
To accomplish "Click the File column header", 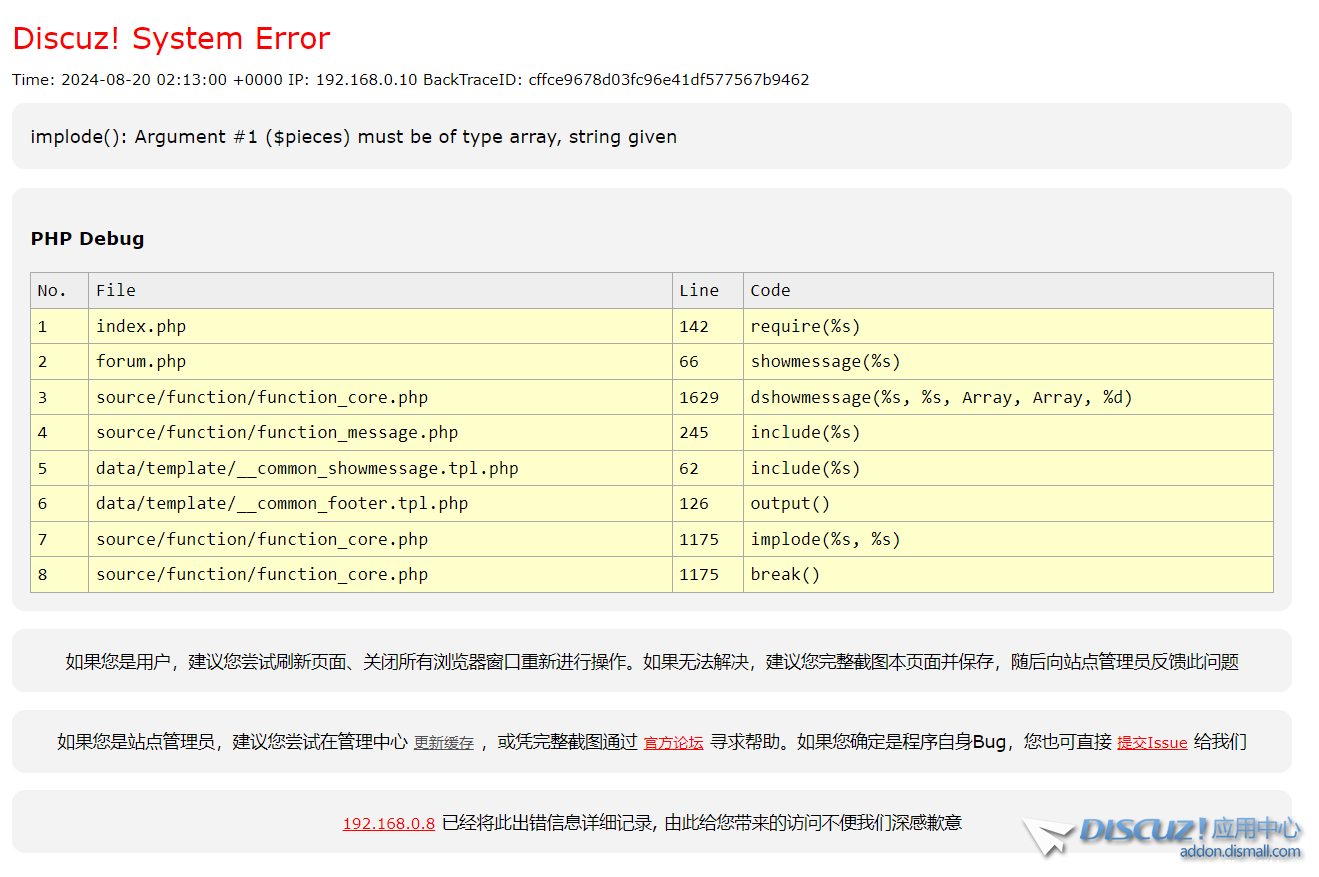I will (x=116, y=291).
